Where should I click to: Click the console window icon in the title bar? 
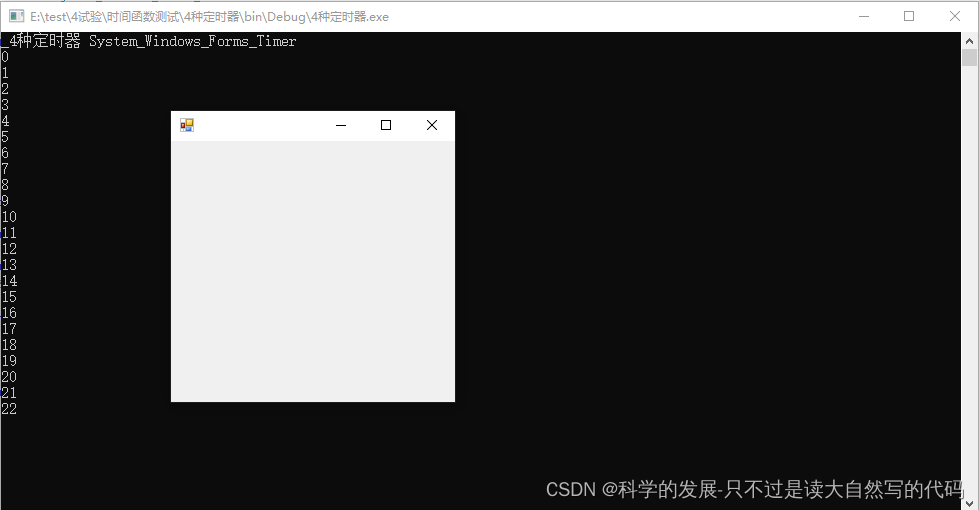click(17, 16)
